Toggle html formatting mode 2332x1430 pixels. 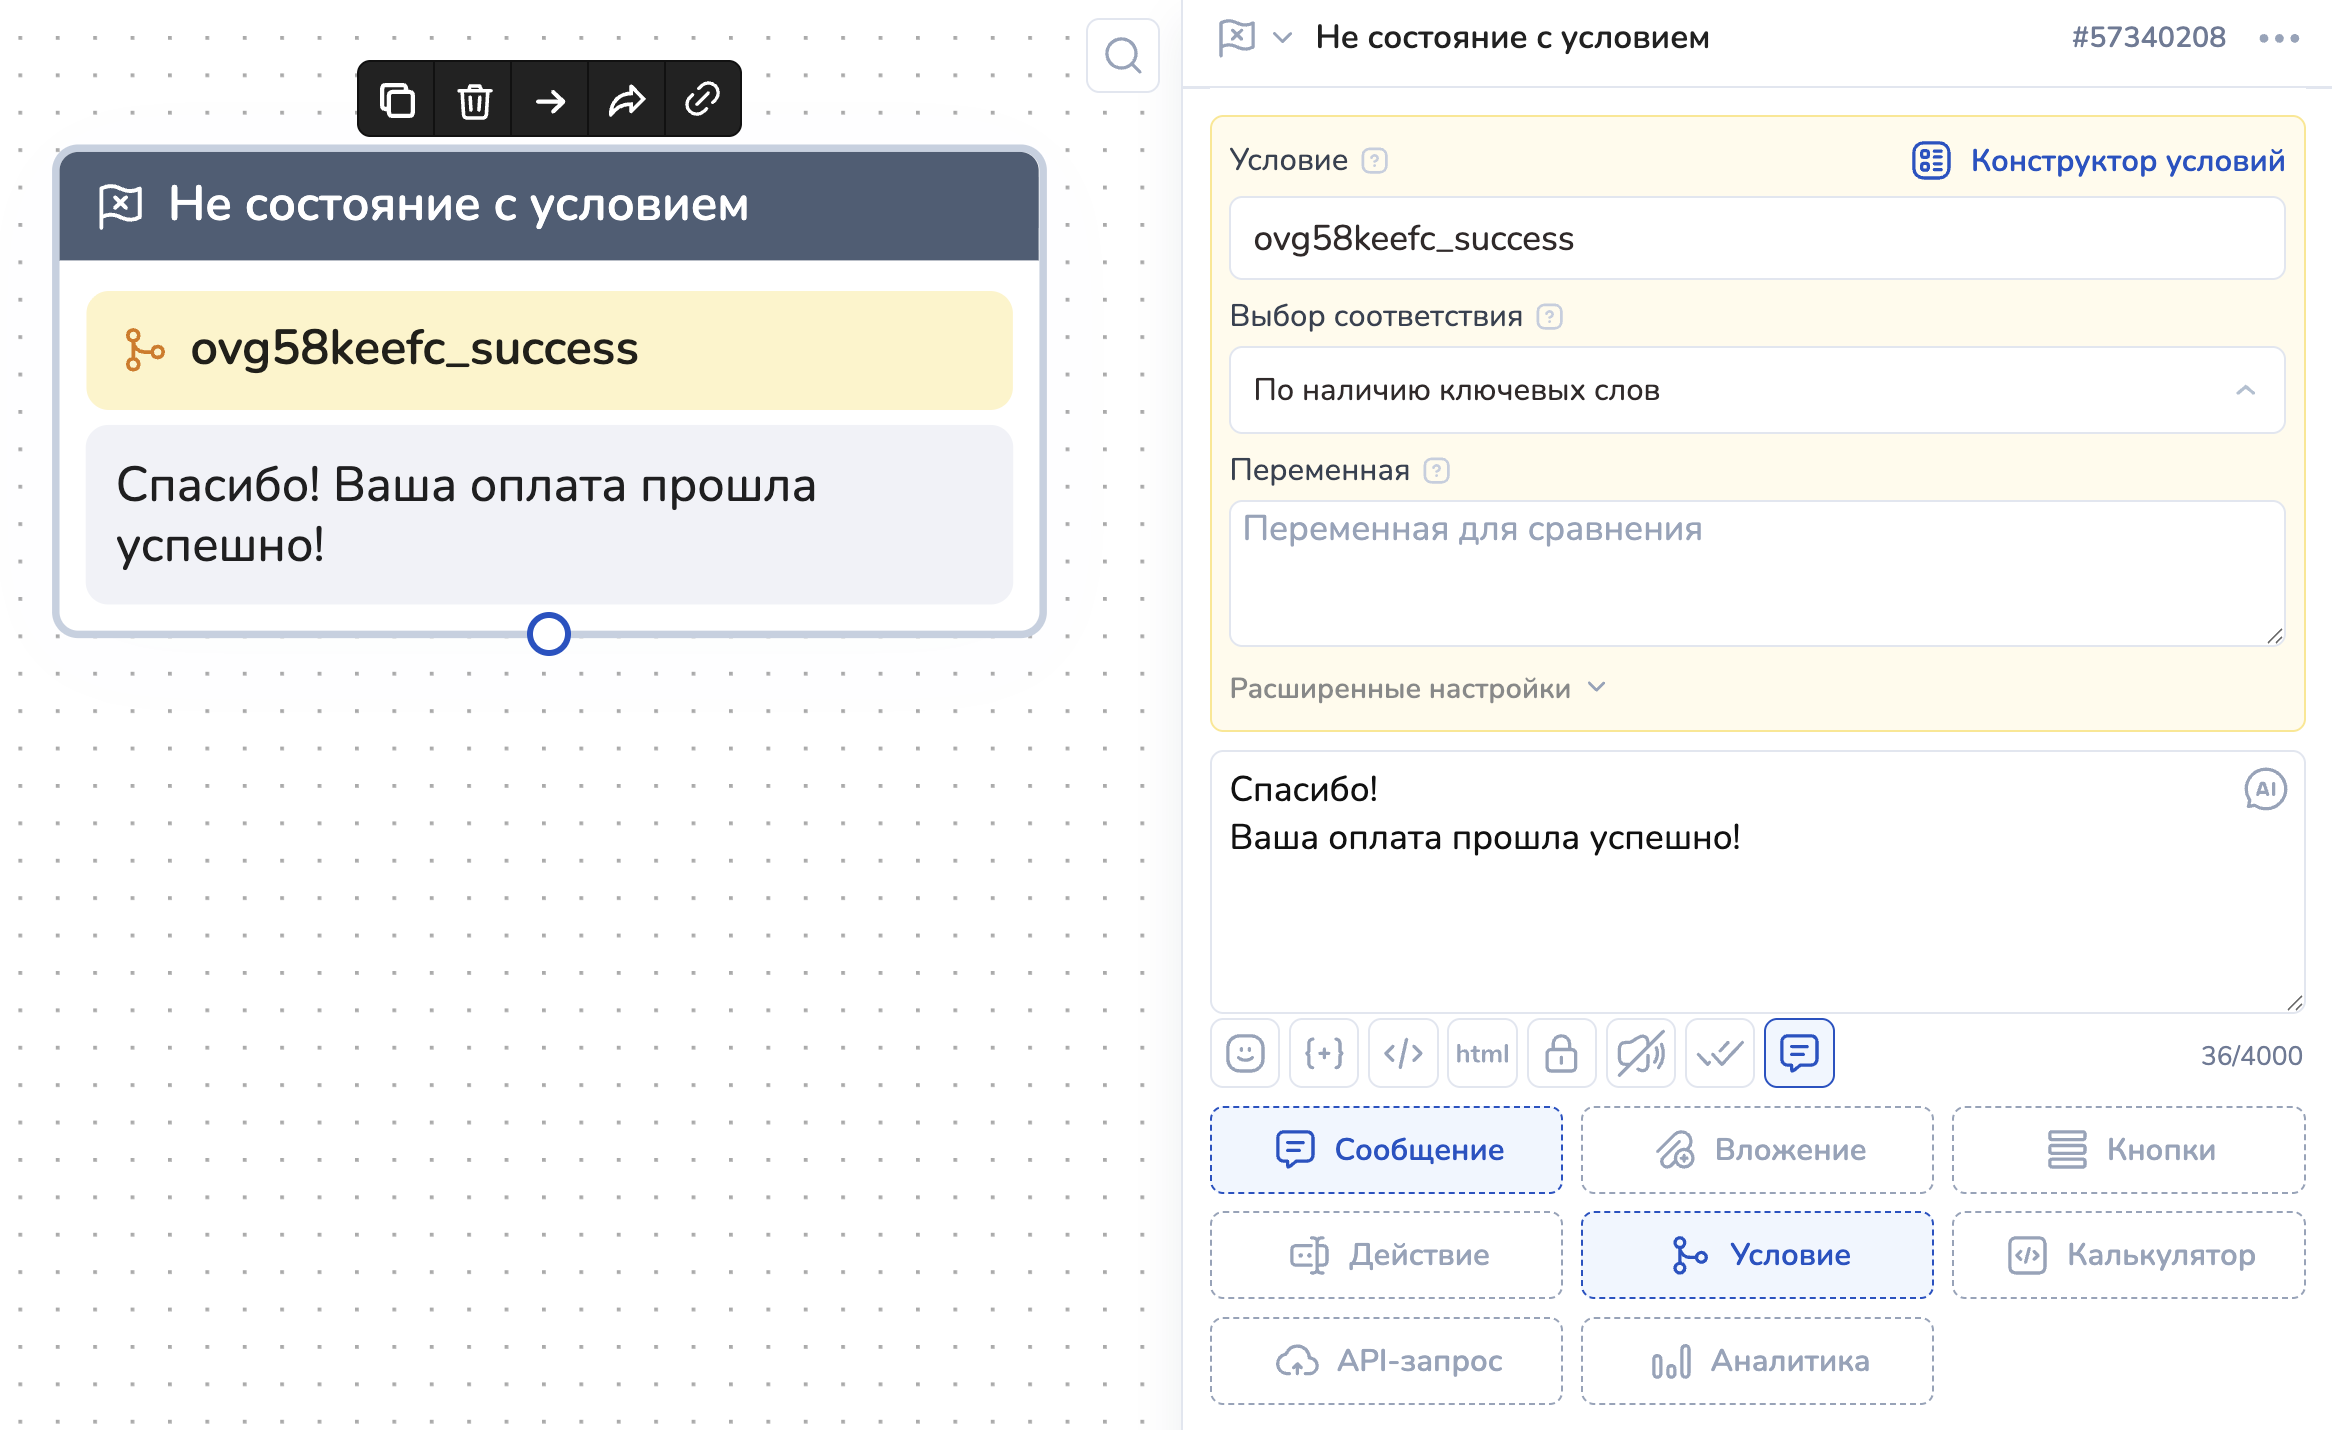click(x=1481, y=1053)
